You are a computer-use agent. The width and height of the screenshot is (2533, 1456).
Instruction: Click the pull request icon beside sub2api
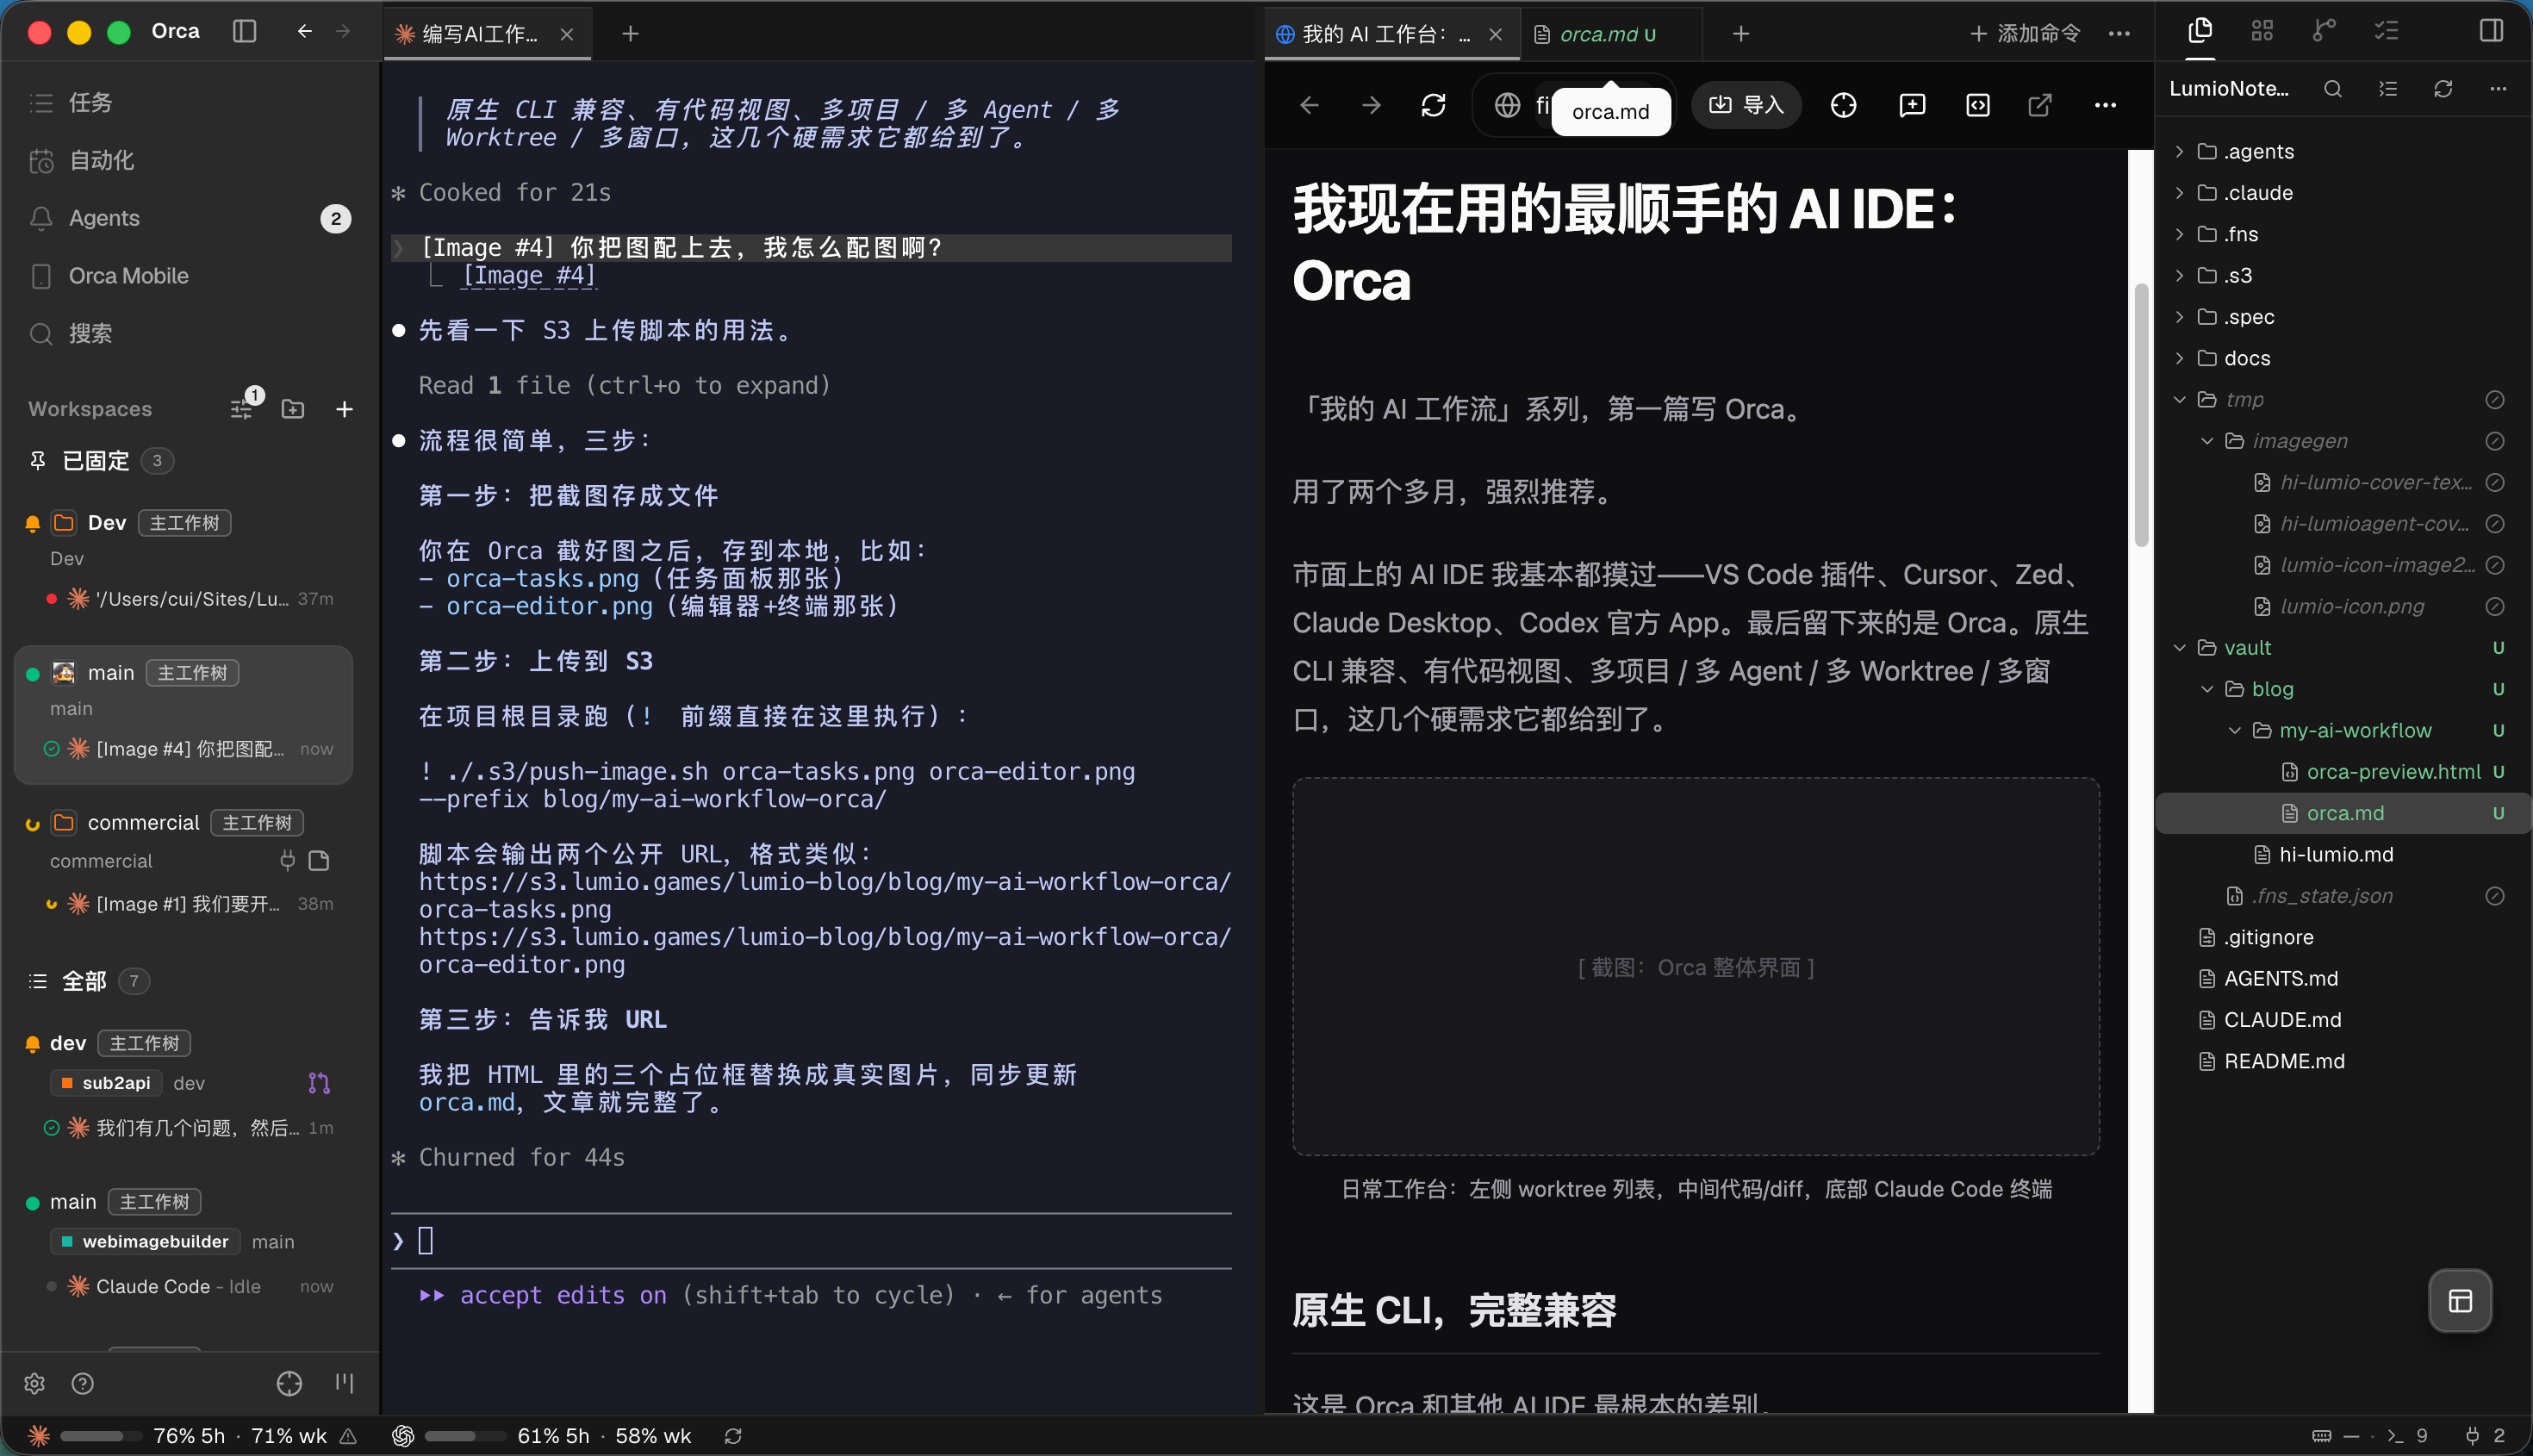coord(319,1083)
